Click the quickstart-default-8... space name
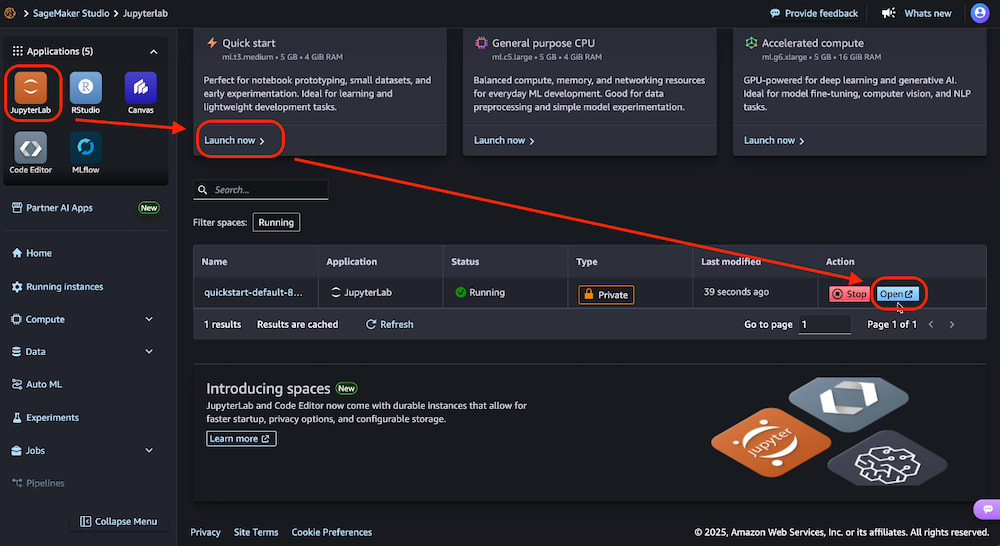 point(253,292)
